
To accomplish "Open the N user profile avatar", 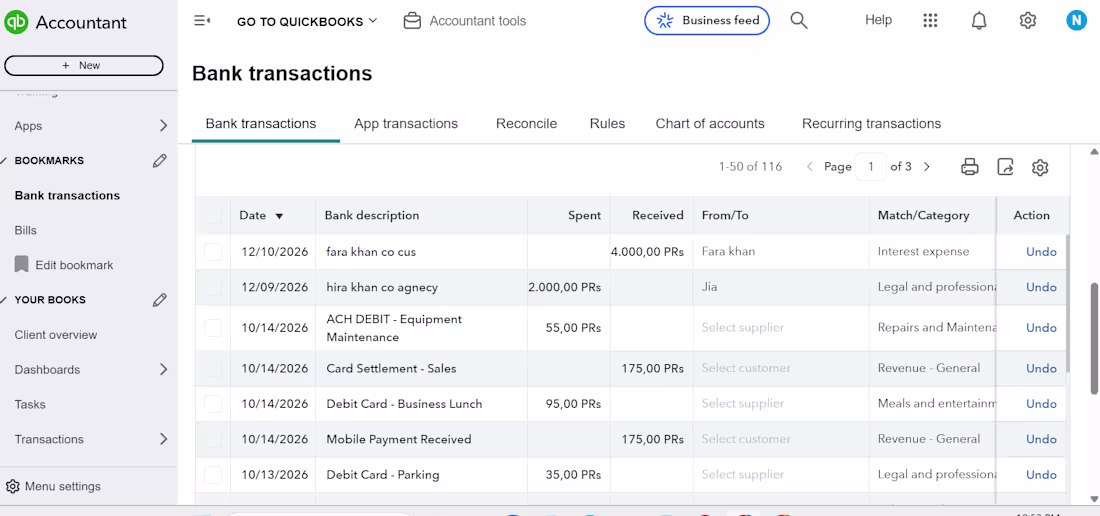I will pos(1076,20).
